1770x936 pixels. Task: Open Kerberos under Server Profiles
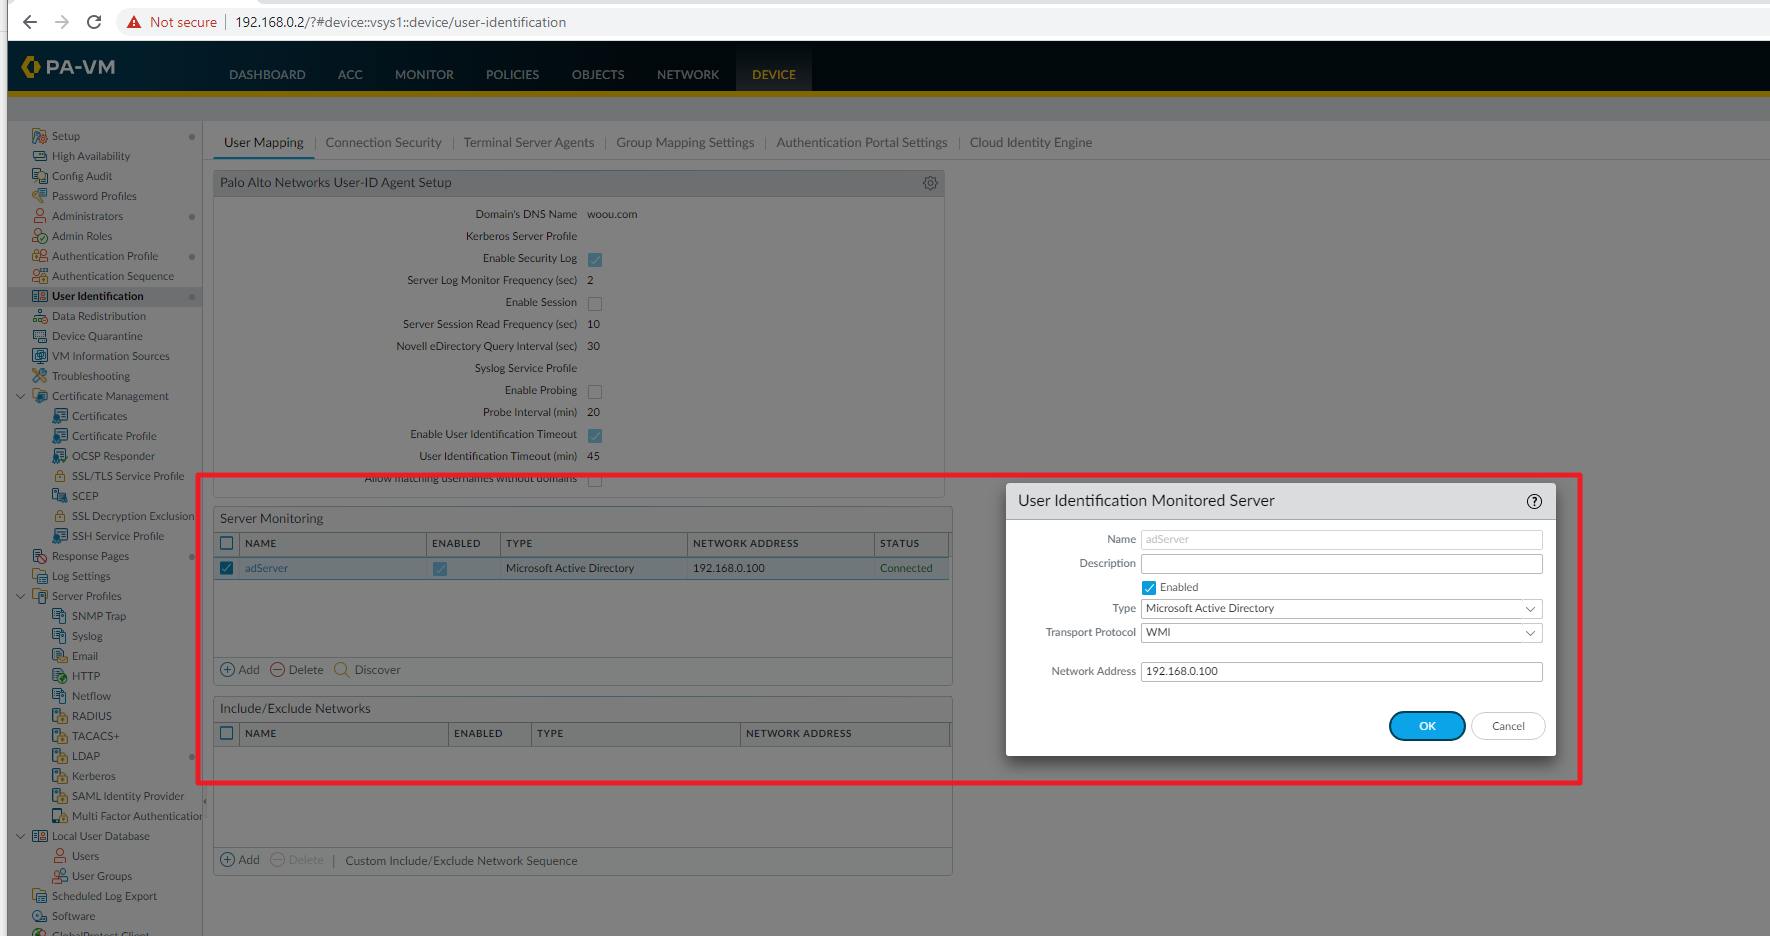[x=94, y=776]
